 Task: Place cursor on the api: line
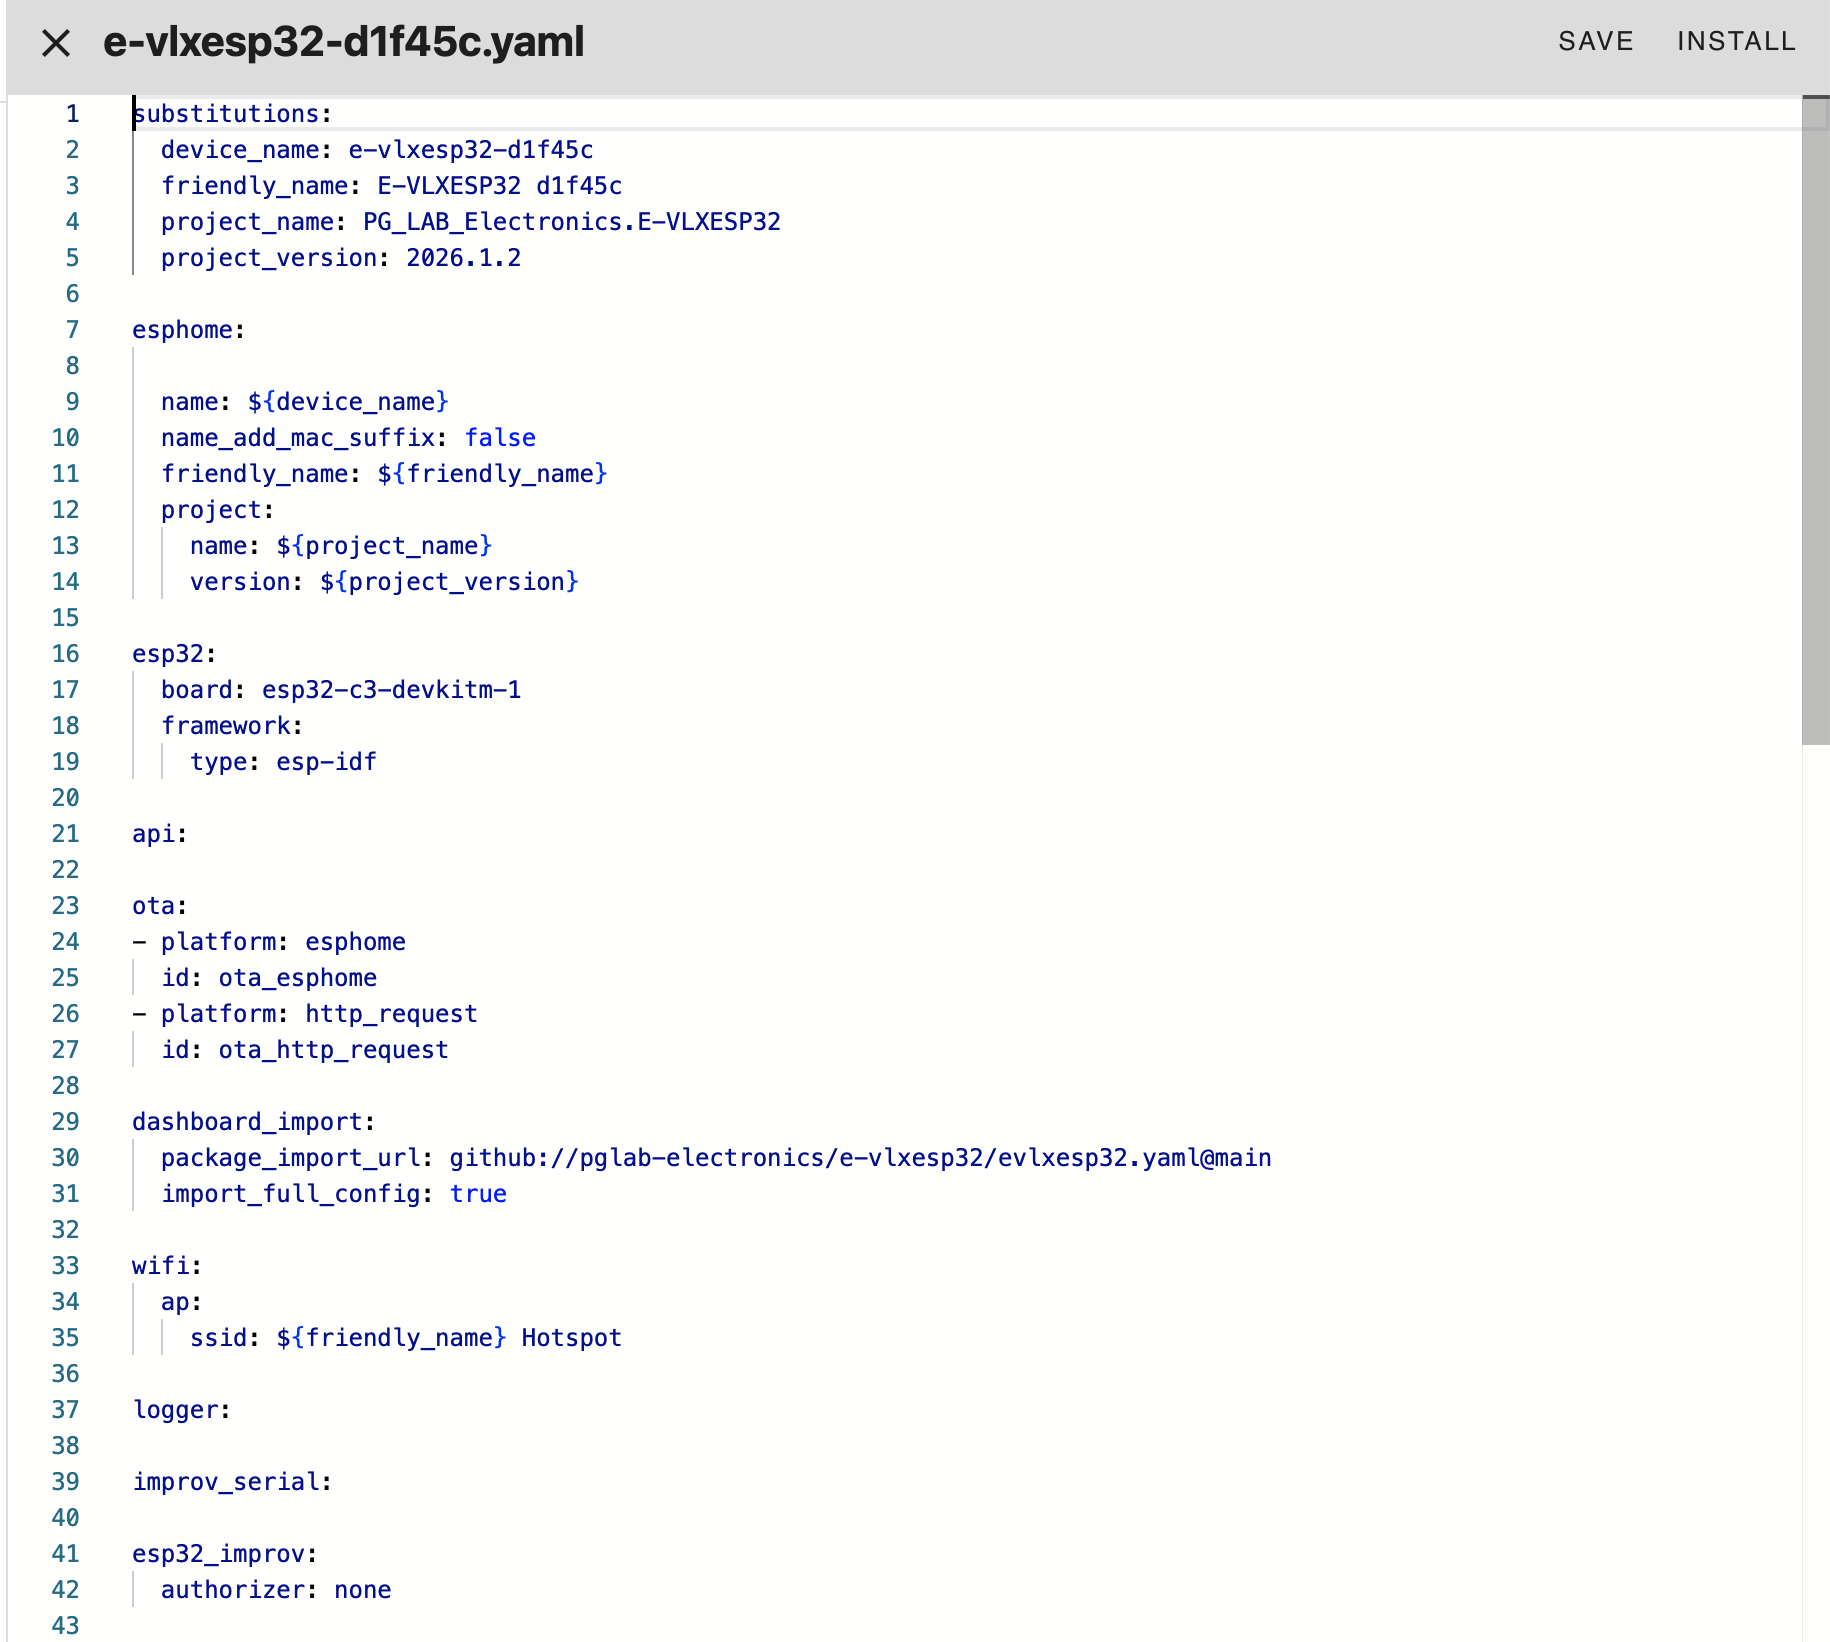(160, 834)
